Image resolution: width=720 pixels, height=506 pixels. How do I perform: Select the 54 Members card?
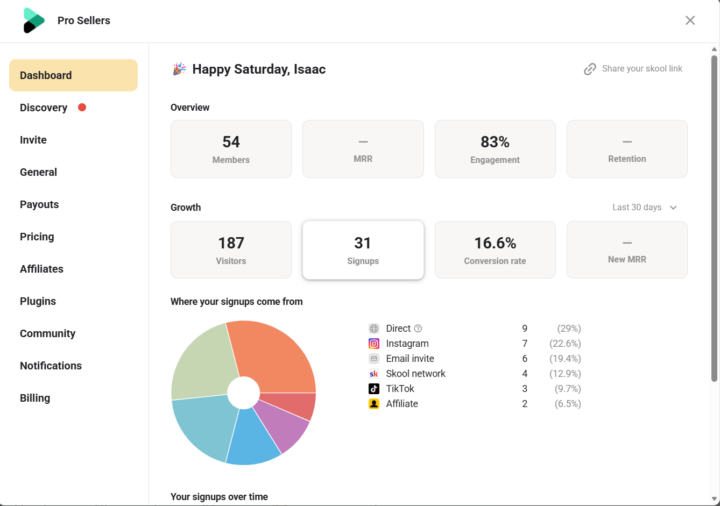[231, 149]
